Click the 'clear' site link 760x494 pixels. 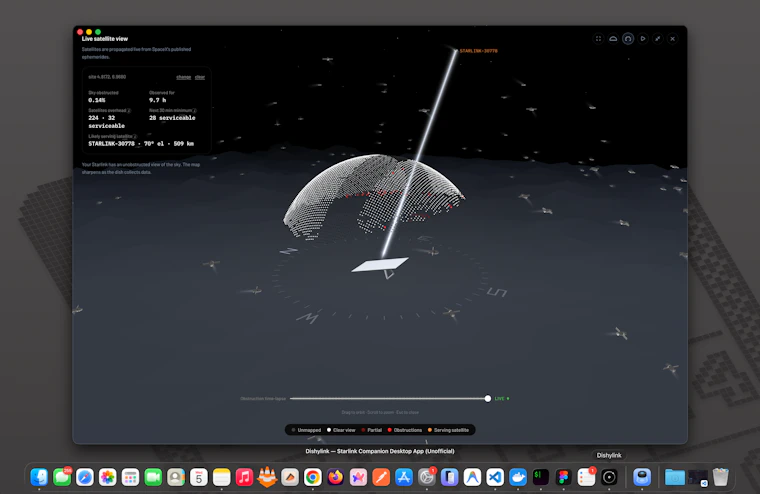200,77
